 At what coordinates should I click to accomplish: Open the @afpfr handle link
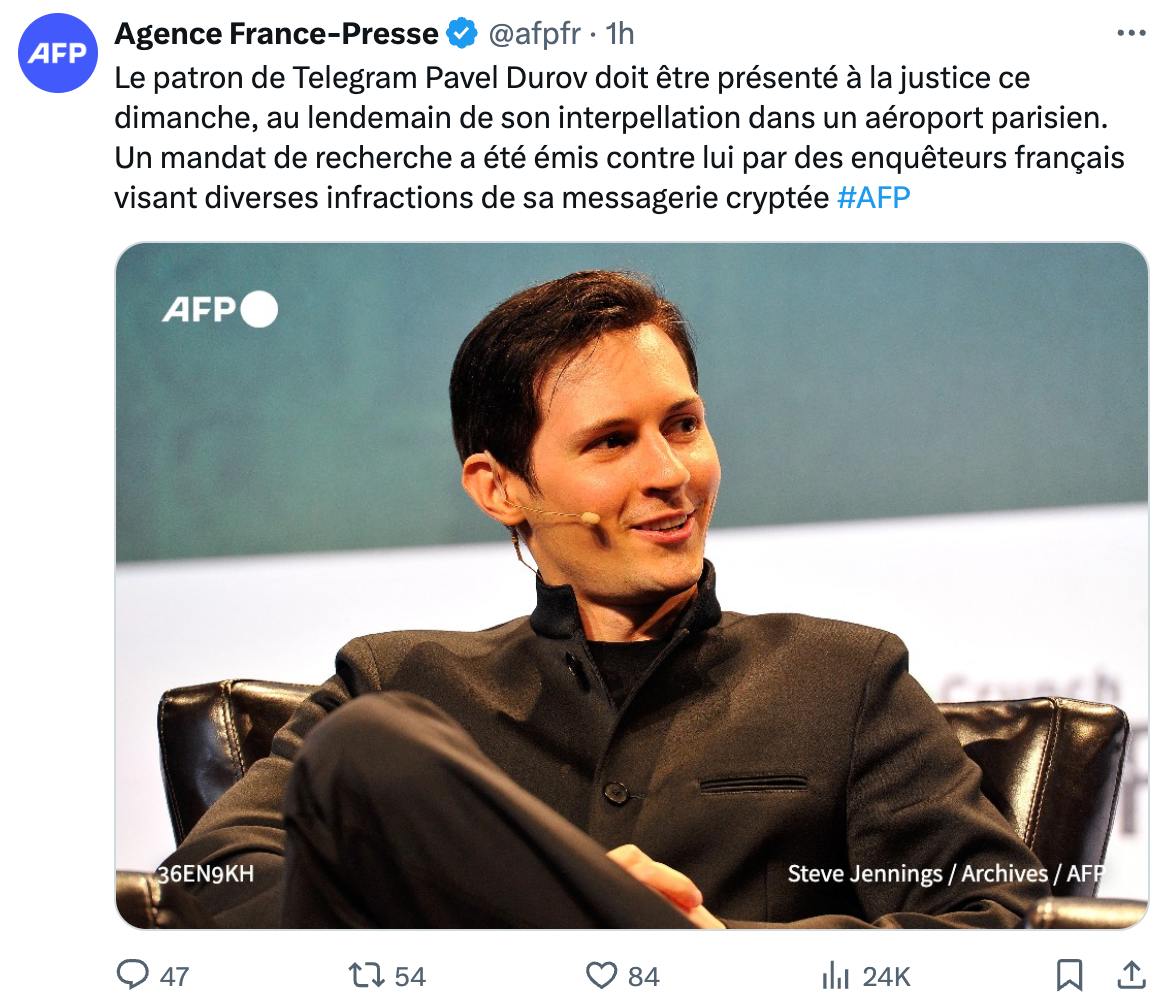click(x=533, y=34)
